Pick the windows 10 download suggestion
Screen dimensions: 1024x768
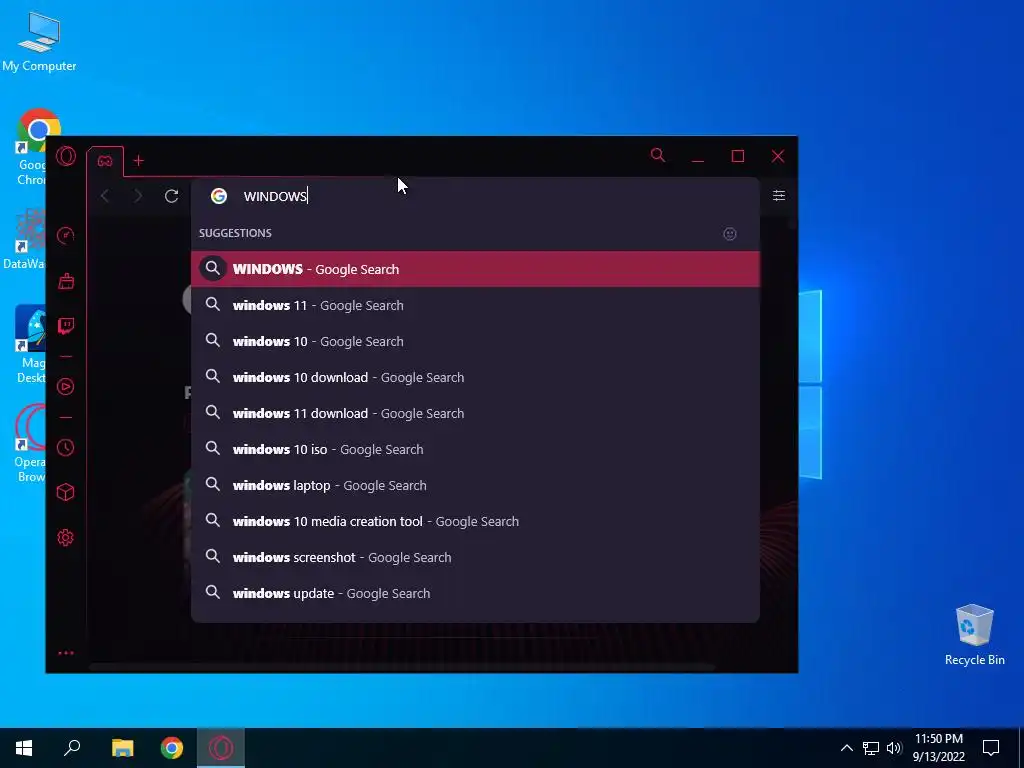[x=475, y=377]
